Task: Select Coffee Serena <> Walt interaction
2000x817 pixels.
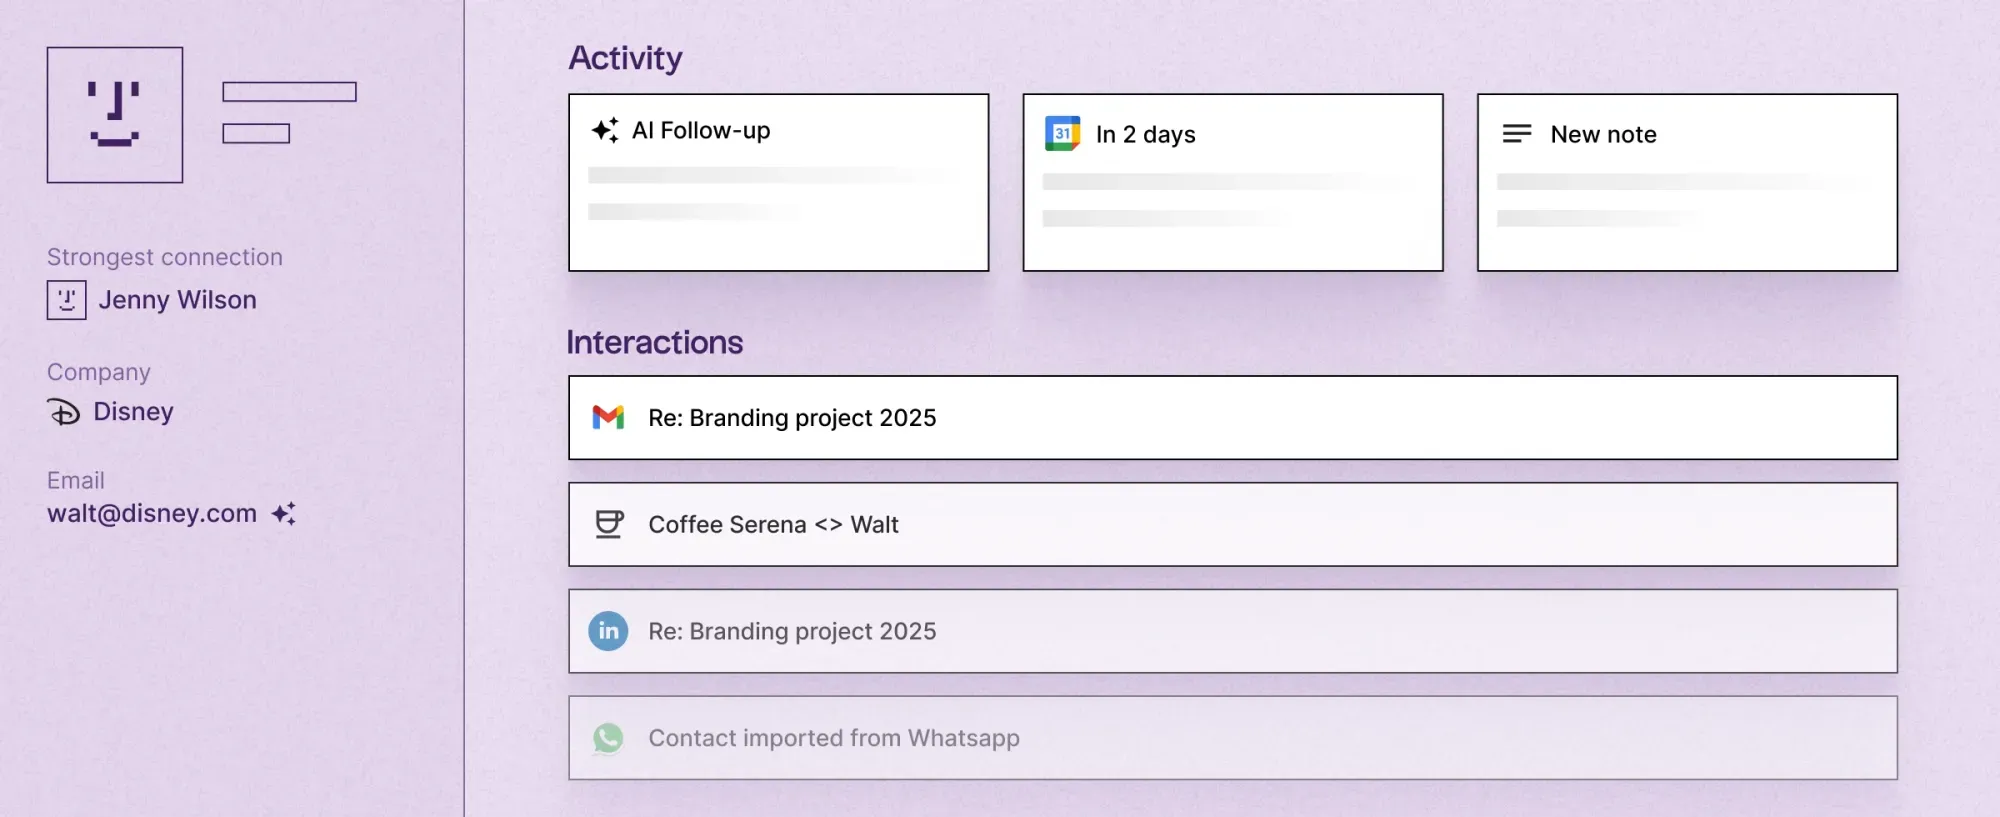Action: pyautogui.click(x=1232, y=524)
